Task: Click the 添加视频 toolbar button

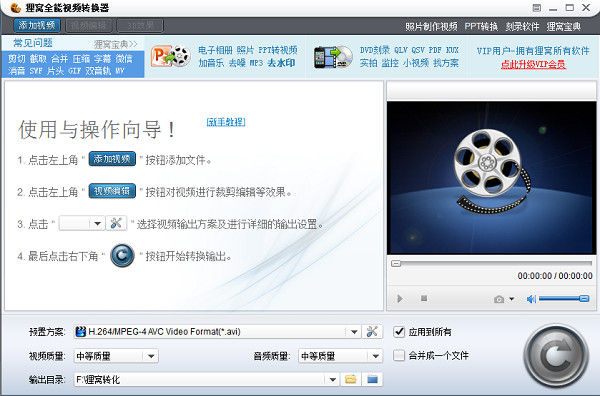Action: coord(37,26)
